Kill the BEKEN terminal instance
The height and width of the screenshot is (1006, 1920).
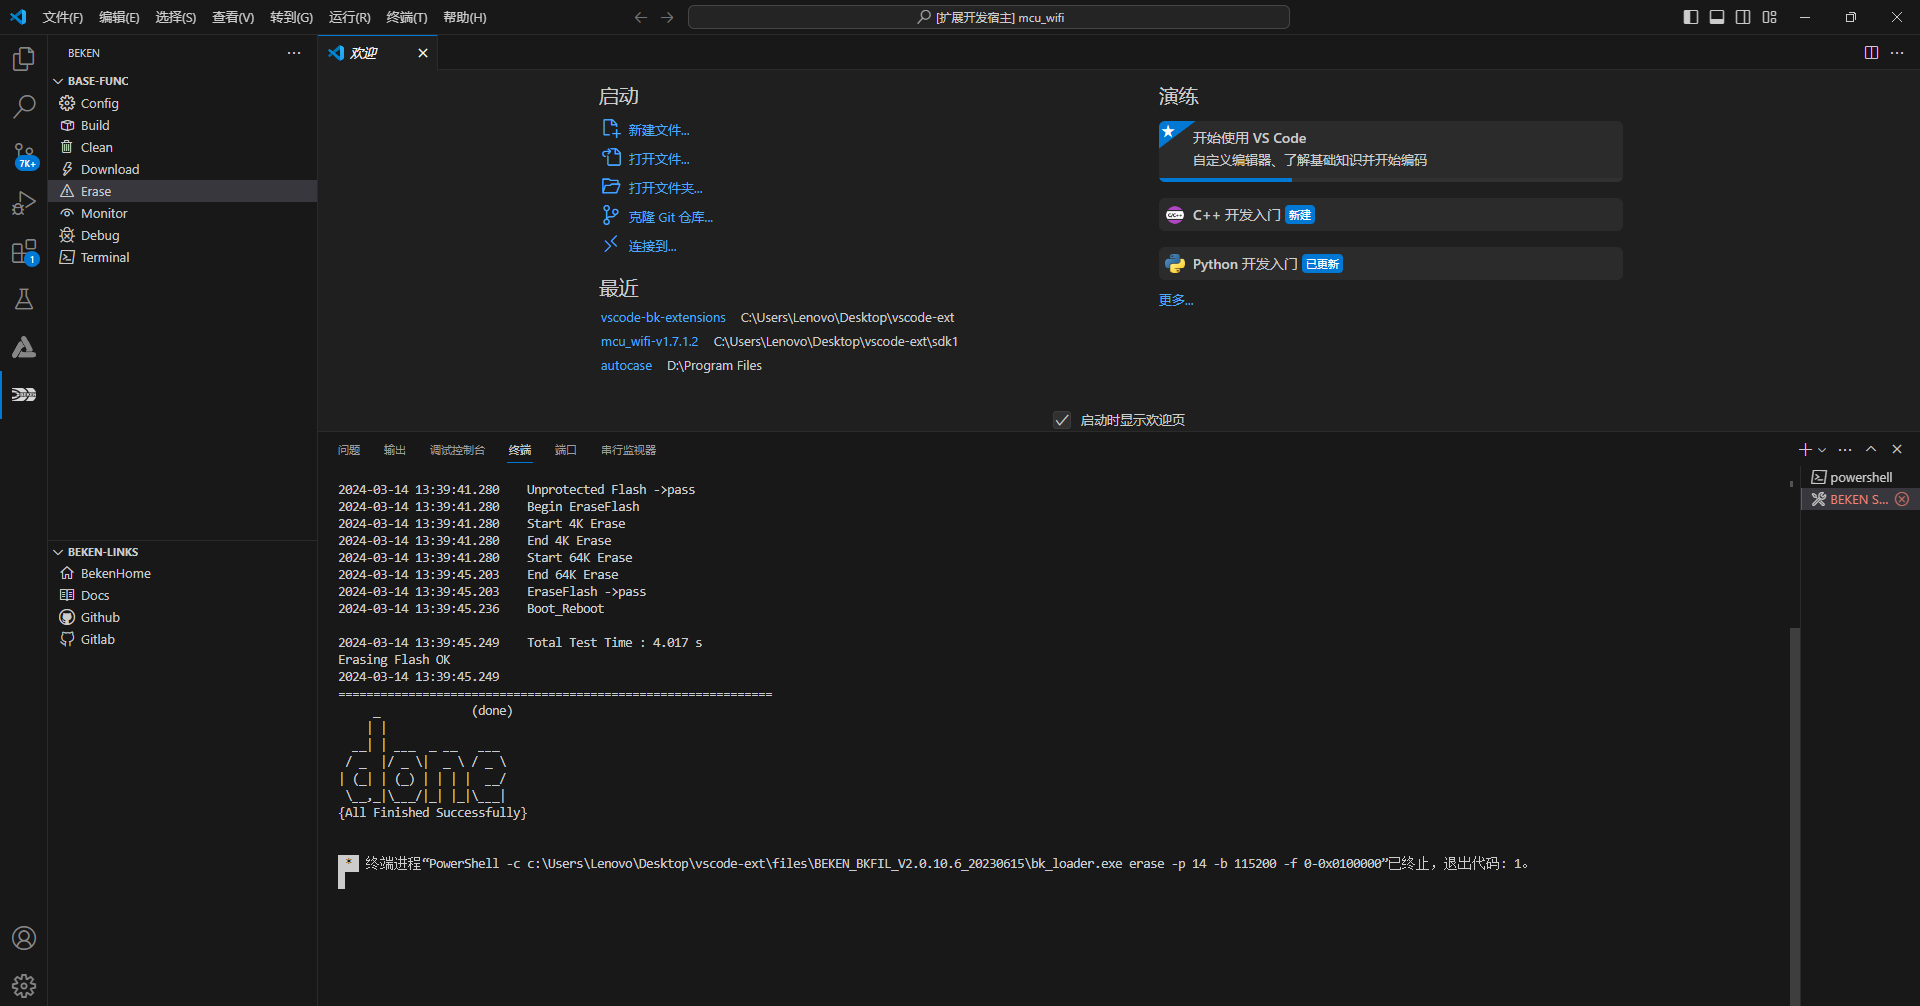pyautogui.click(x=1902, y=499)
